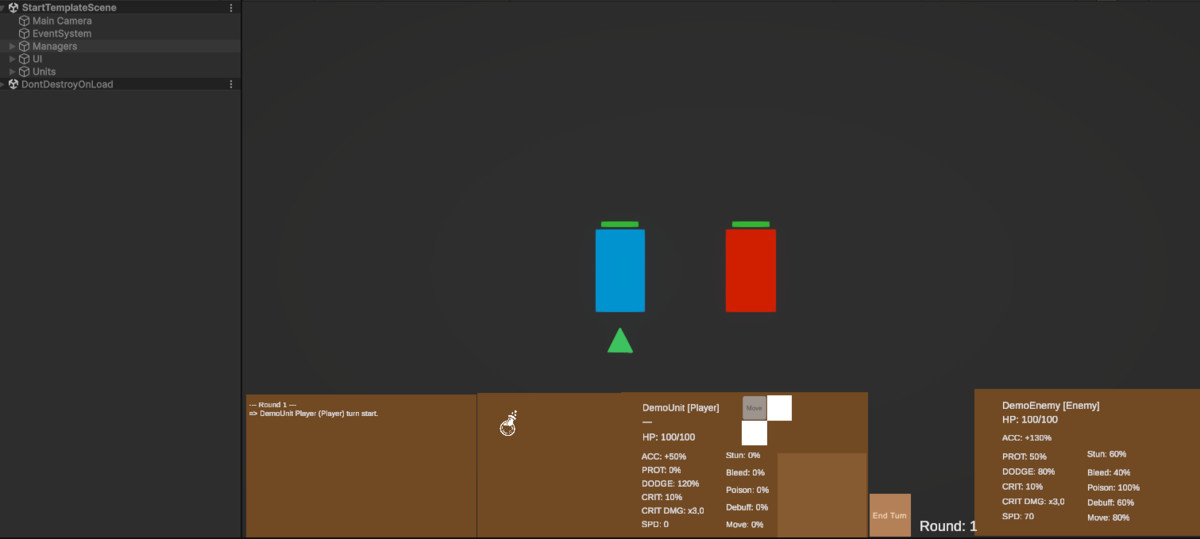Select EventSystem in the hierarchy
Screen dimensions: 1200x539
(62, 33)
